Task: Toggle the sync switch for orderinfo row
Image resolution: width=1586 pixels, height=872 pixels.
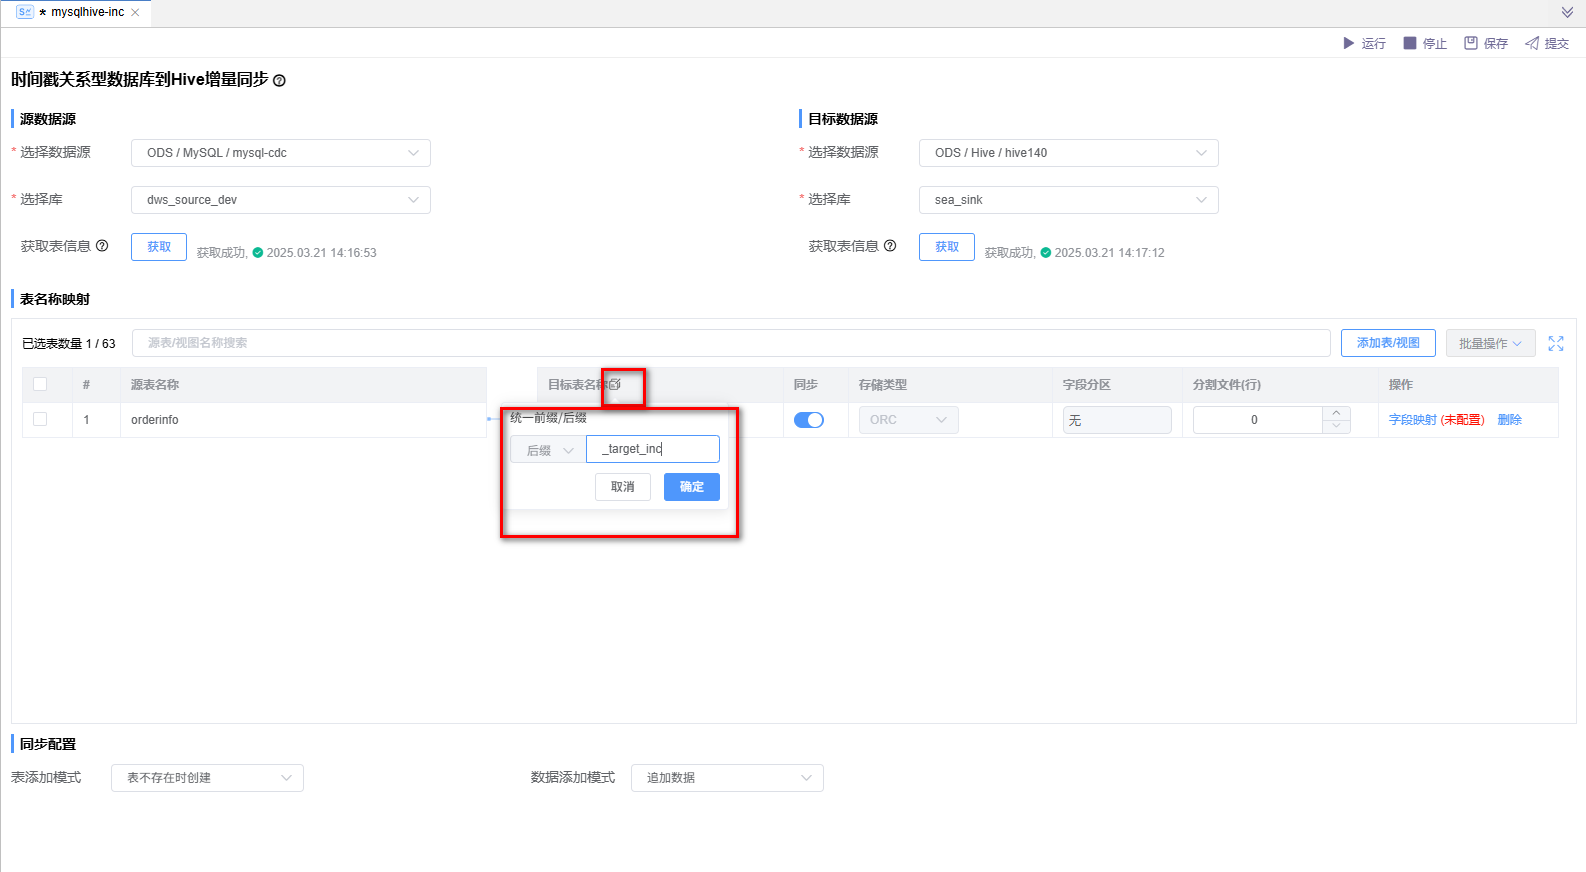Action: 808,420
